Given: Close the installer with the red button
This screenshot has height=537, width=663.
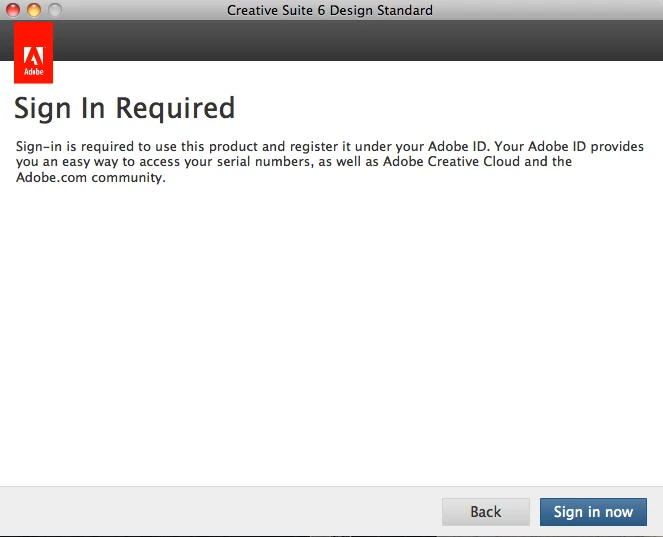Looking at the screenshot, I should click(x=12, y=10).
